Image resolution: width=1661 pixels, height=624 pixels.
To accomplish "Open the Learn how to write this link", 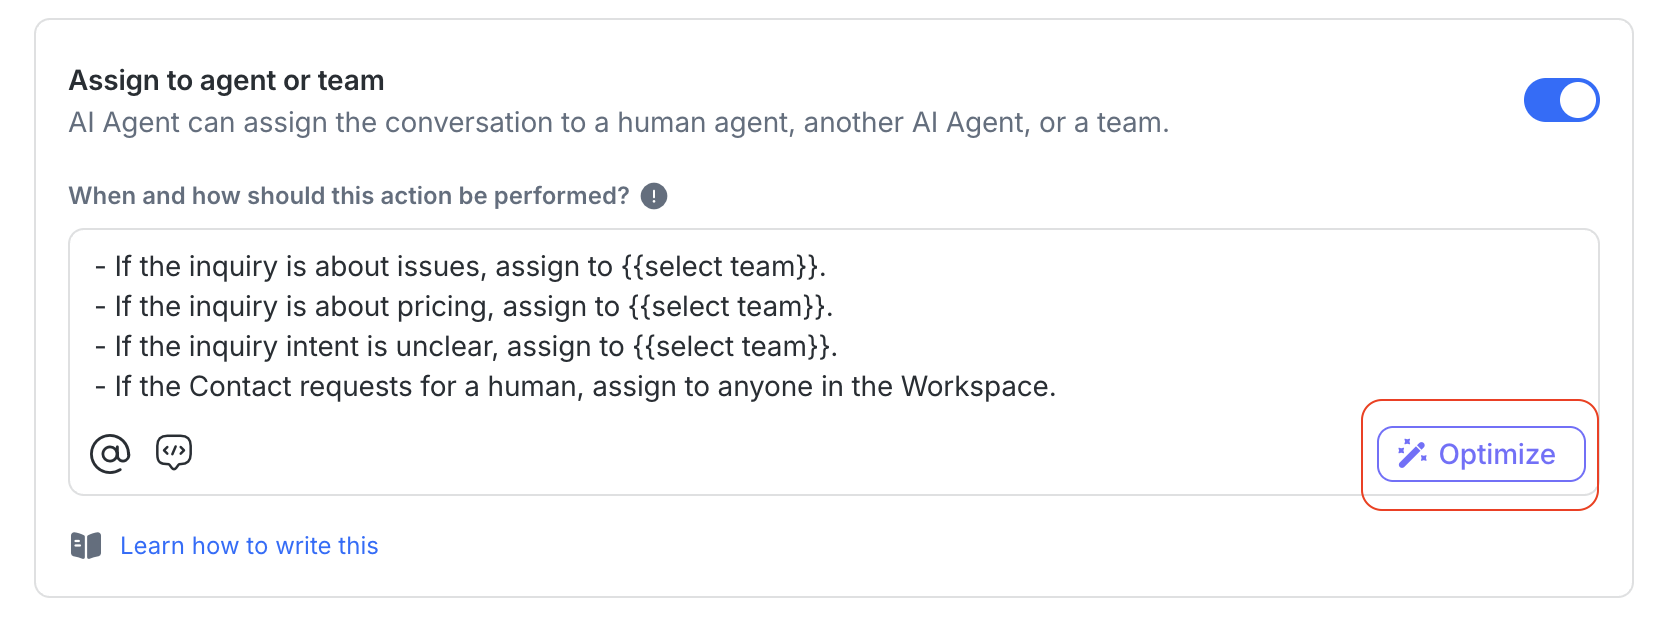I will [249, 546].
